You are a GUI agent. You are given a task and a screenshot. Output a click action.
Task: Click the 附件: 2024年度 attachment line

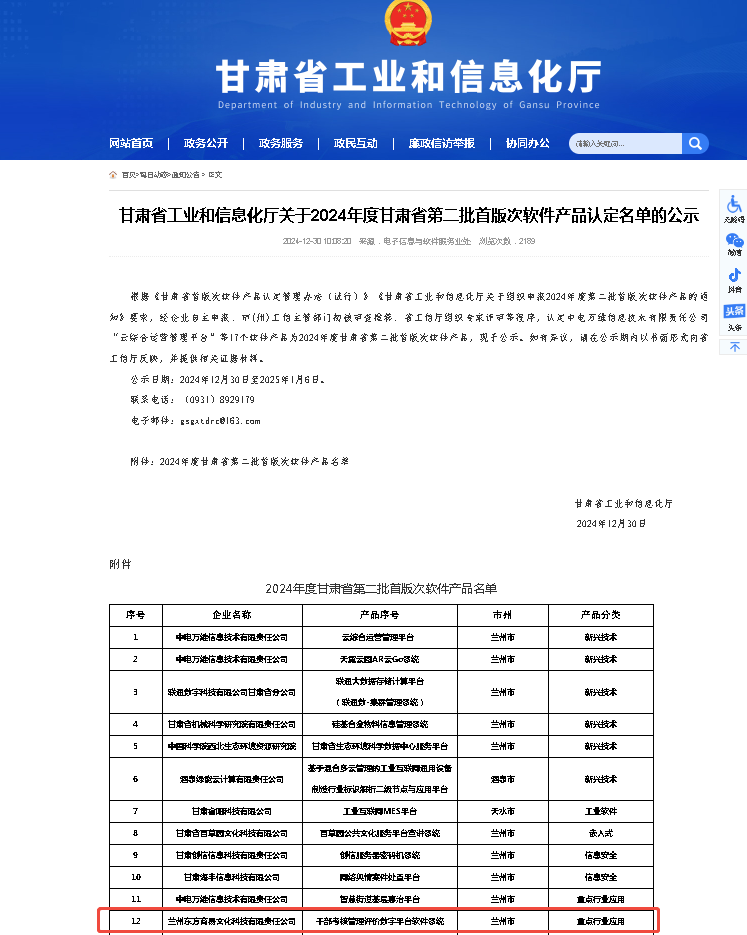[x=240, y=462]
